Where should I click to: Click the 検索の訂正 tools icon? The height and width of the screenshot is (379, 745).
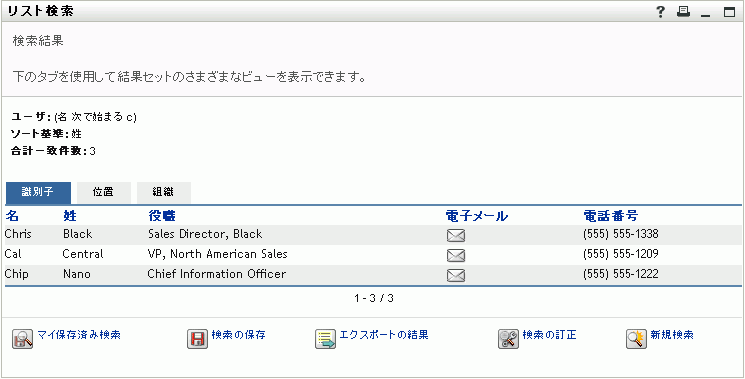(x=508, y=339)
